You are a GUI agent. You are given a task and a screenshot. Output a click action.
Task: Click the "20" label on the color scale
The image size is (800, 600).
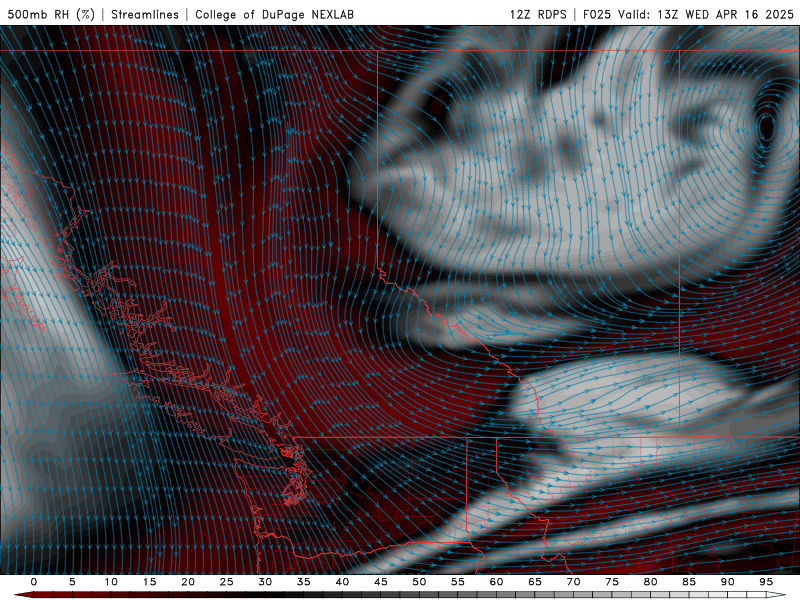point(188,582)
